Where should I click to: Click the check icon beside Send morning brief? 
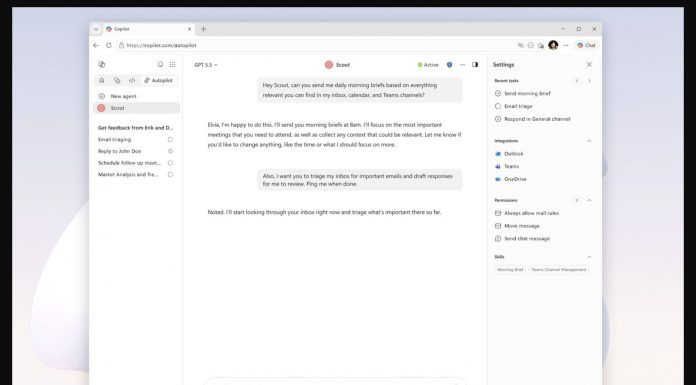point(498,94)
